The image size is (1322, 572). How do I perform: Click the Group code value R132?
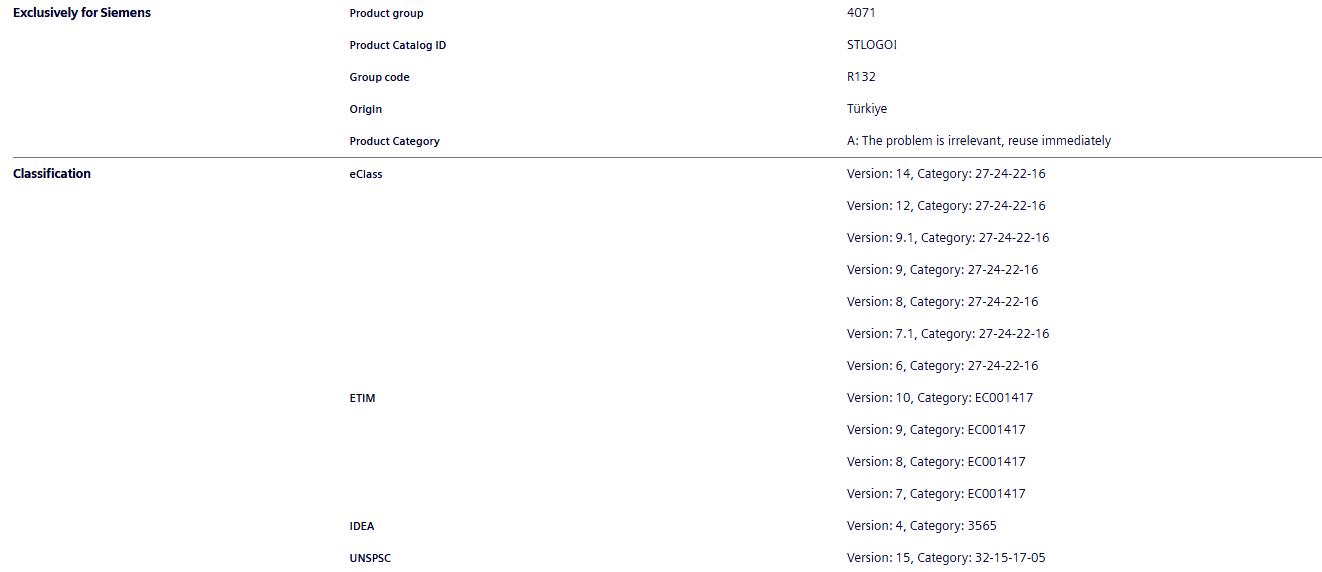pos(861,77)
